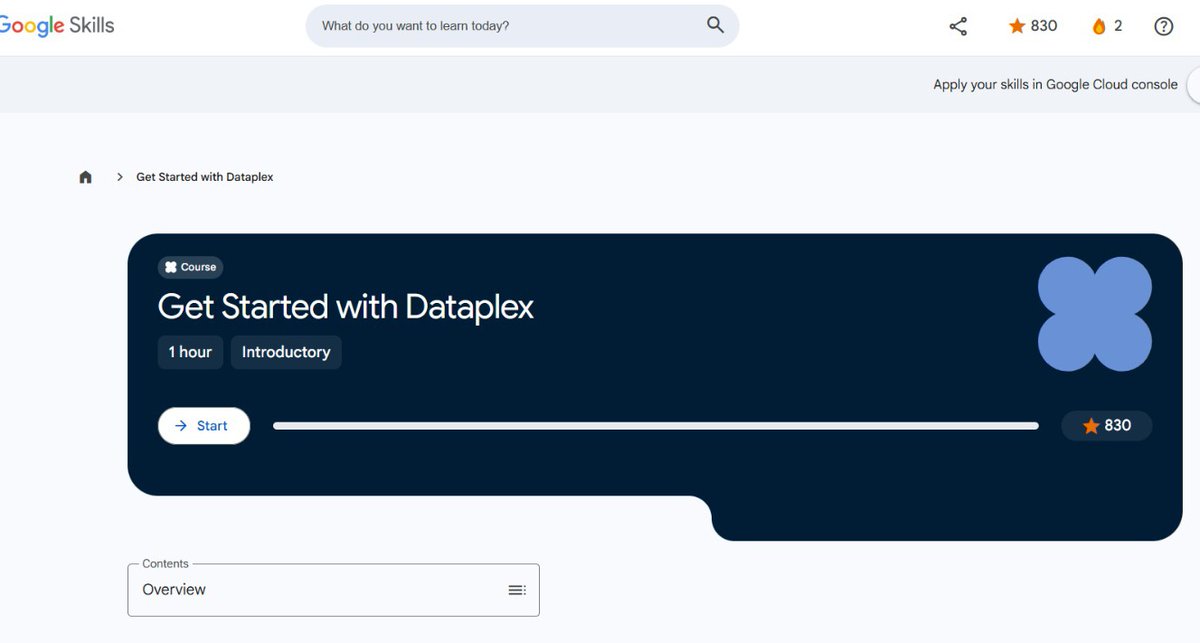Viewport: 1200px width, 643px height.
Task: Open the contents list icon in the Overview box
Action: (517, 590)
